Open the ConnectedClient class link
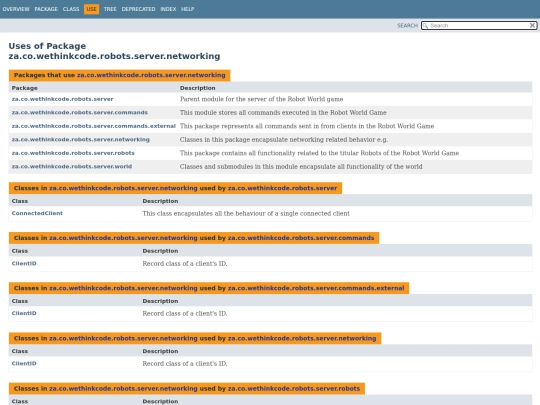Viewport: 540px width, 405px height. tap(37, 213)
